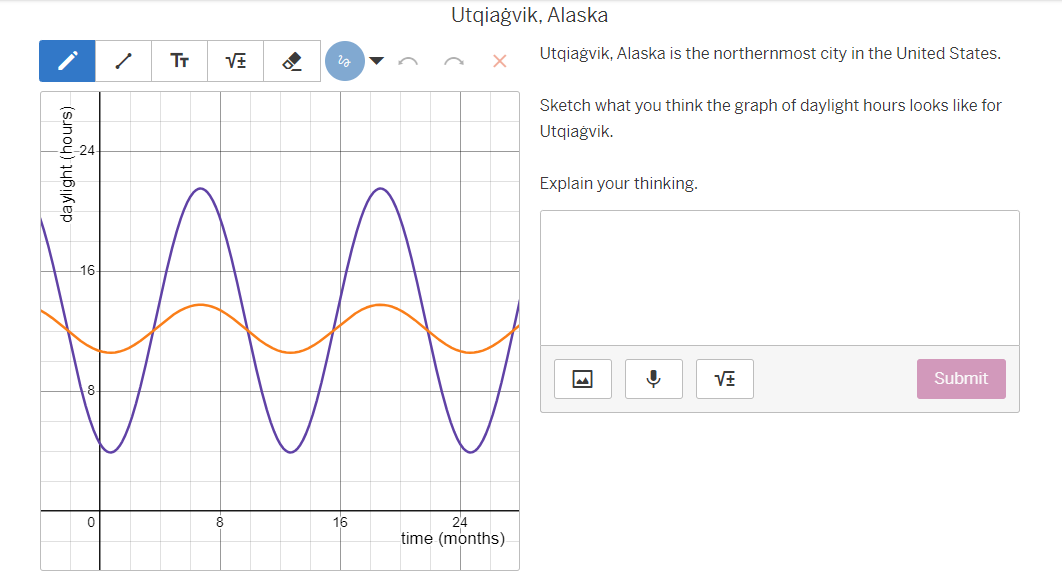Viewport: 1062px width, 581px height.
Task: Undo the last sketch stroke
Action: [407, 61]
